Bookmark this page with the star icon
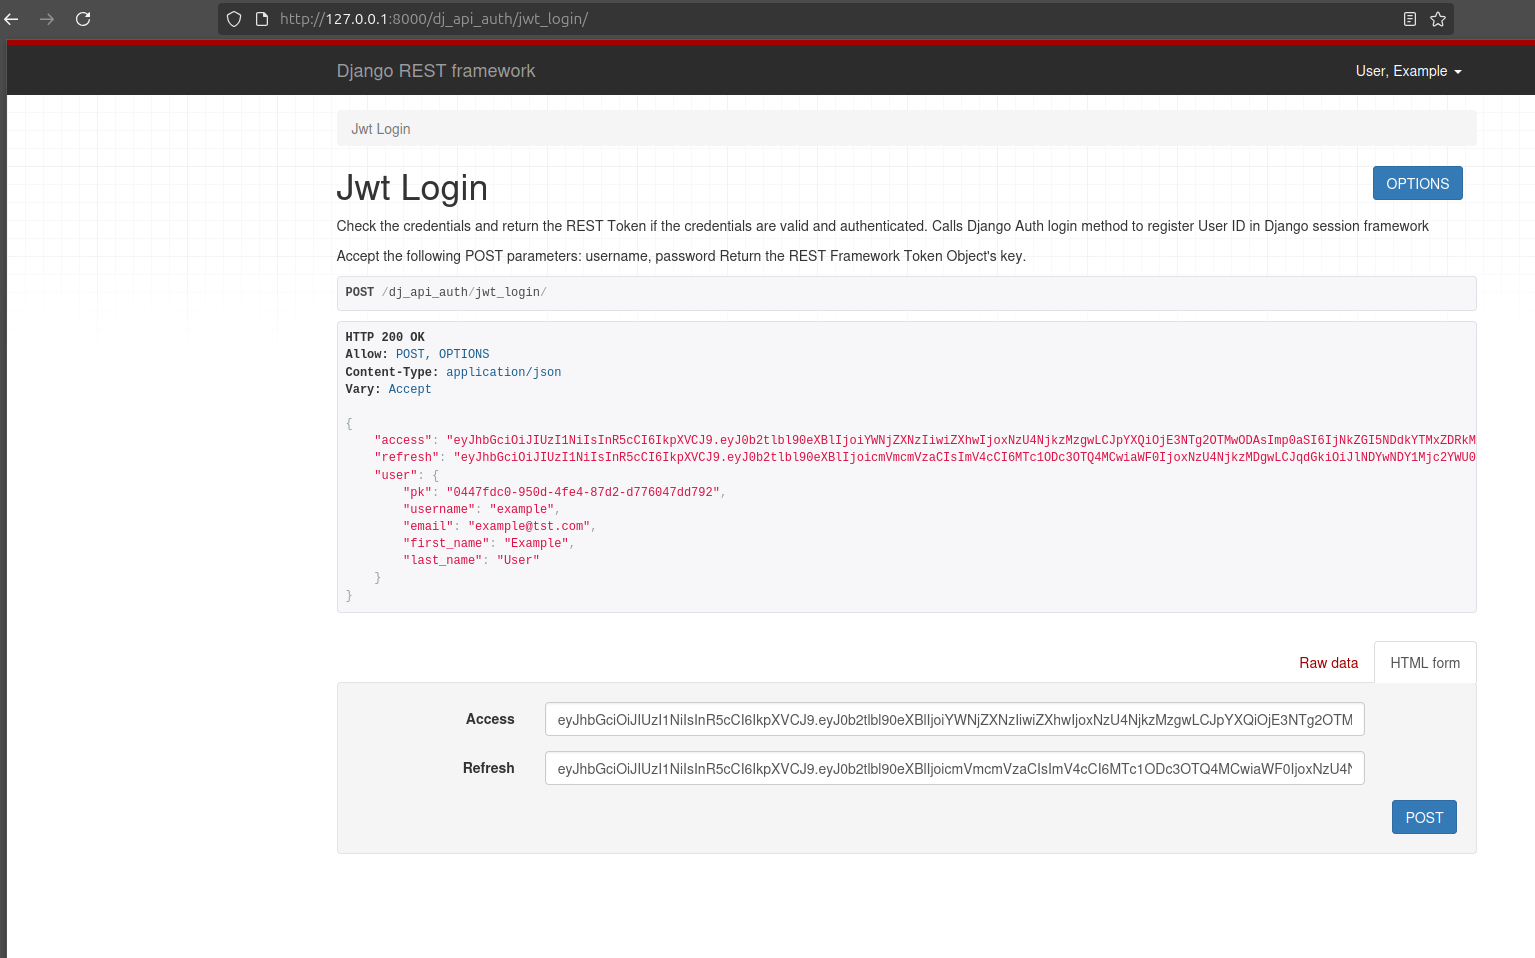 click(x=1437, y=19)
